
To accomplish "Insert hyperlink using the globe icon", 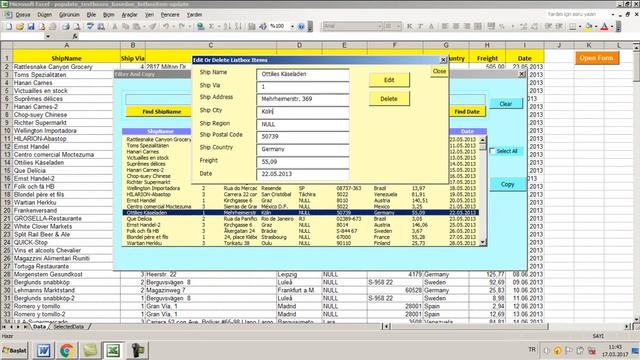I will (200, 27).
